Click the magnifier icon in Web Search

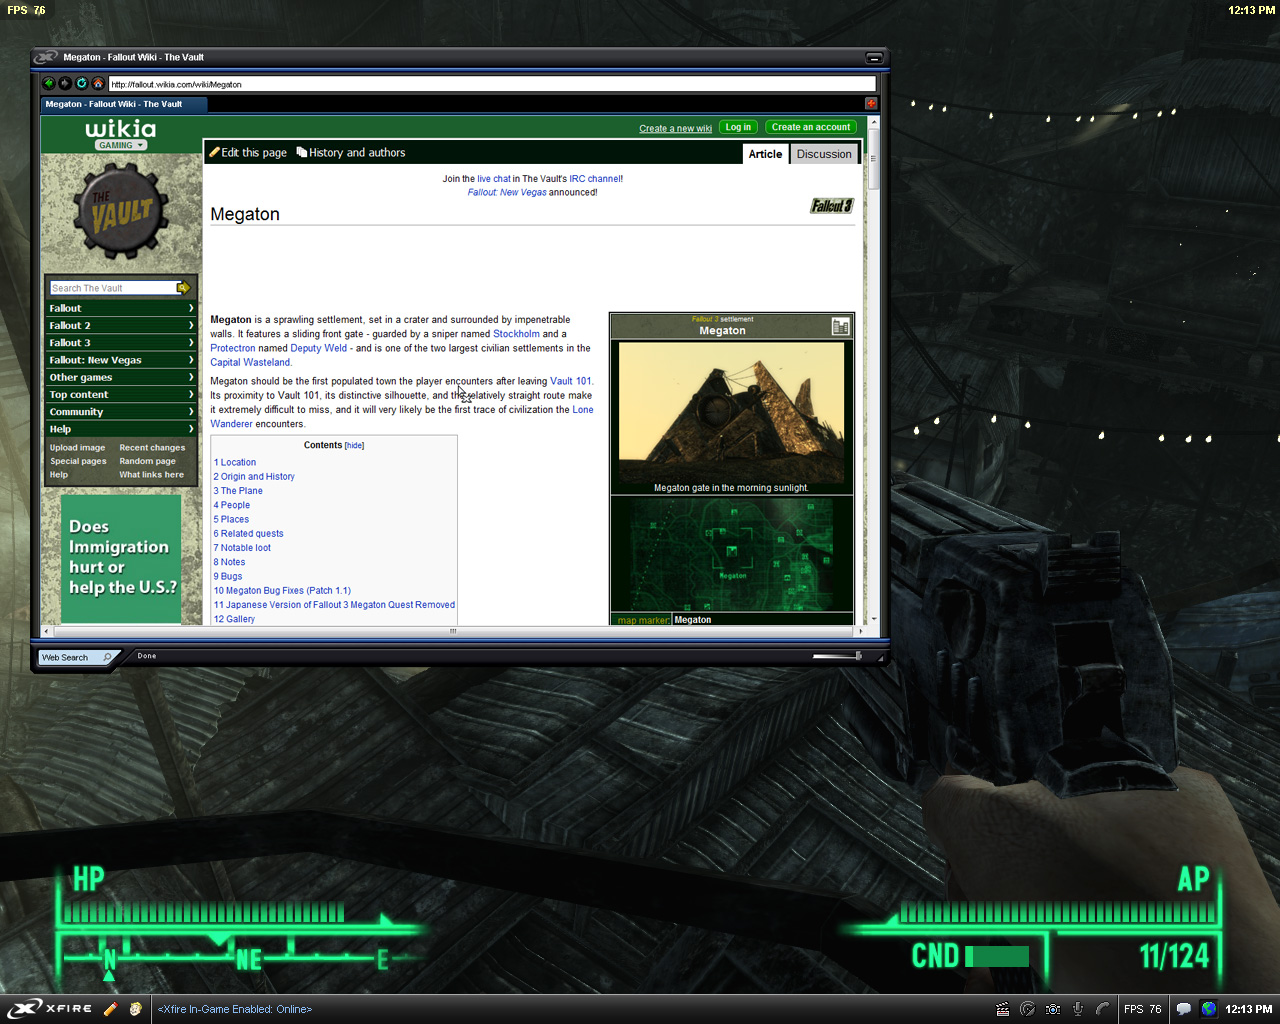tap(107, 657)
